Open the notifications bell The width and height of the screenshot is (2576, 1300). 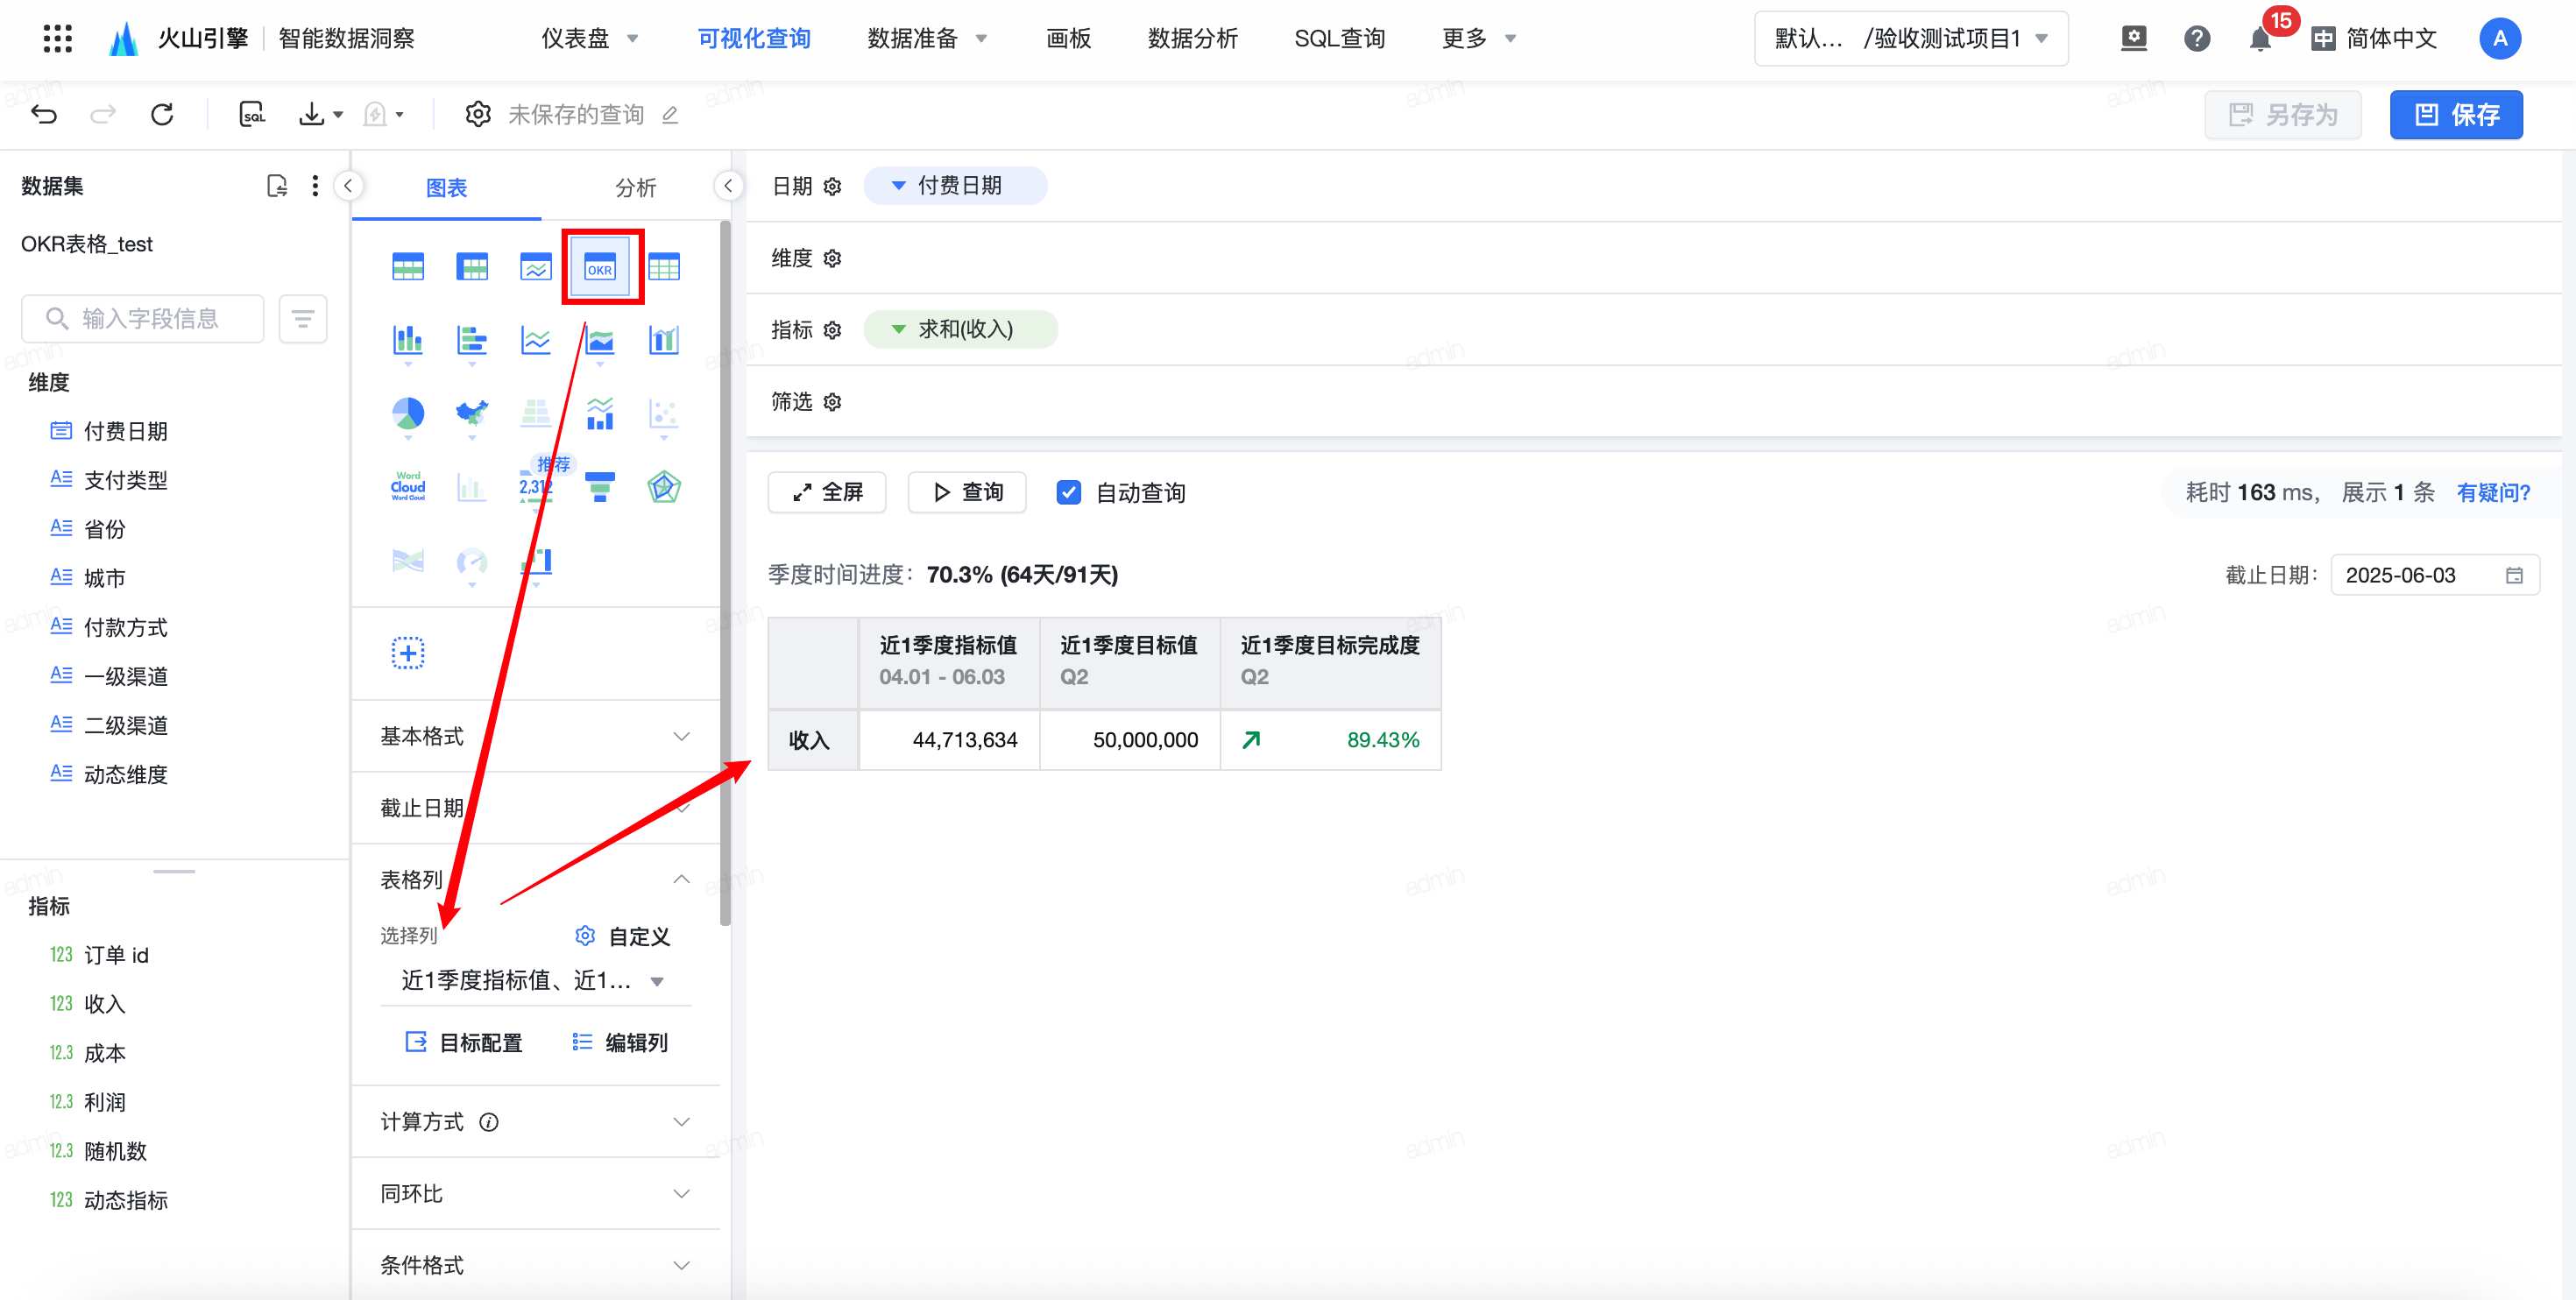click(x=2260, y=39)
